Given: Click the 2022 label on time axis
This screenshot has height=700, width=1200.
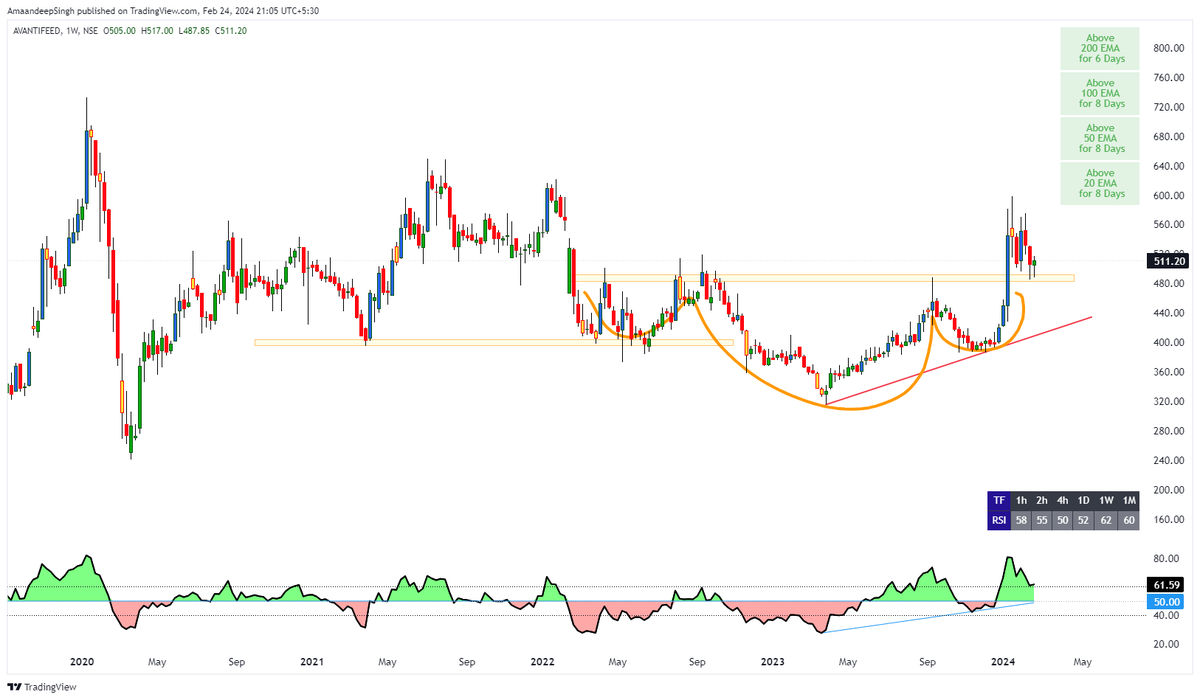Looking at the screenshot, I should click(542, 662).
